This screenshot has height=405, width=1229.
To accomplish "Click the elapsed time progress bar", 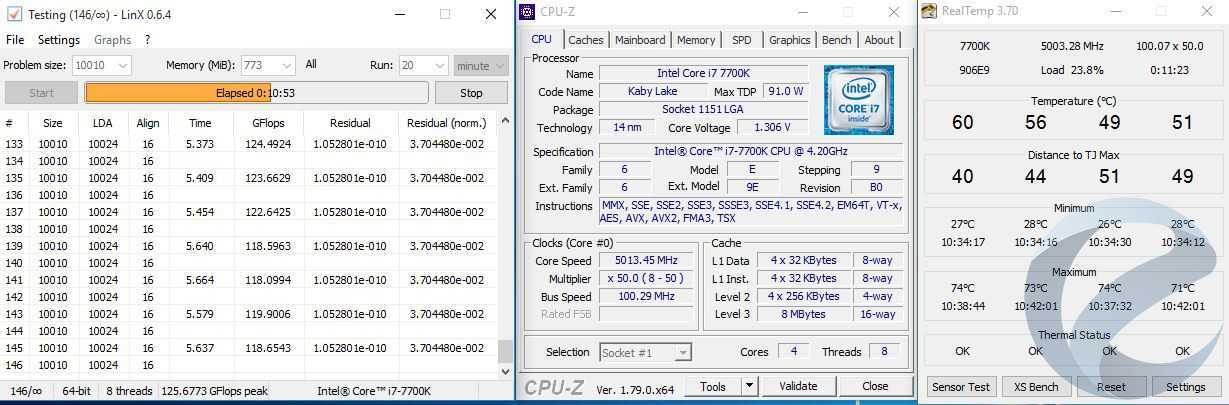I will pos(256,93).
